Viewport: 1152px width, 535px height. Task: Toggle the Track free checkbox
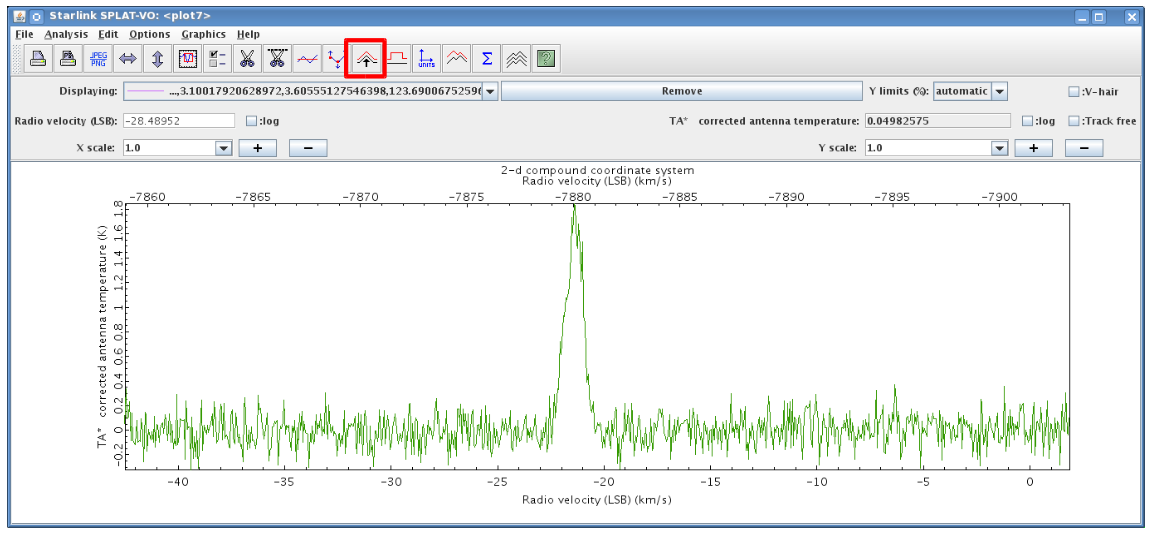[1074, 121]
